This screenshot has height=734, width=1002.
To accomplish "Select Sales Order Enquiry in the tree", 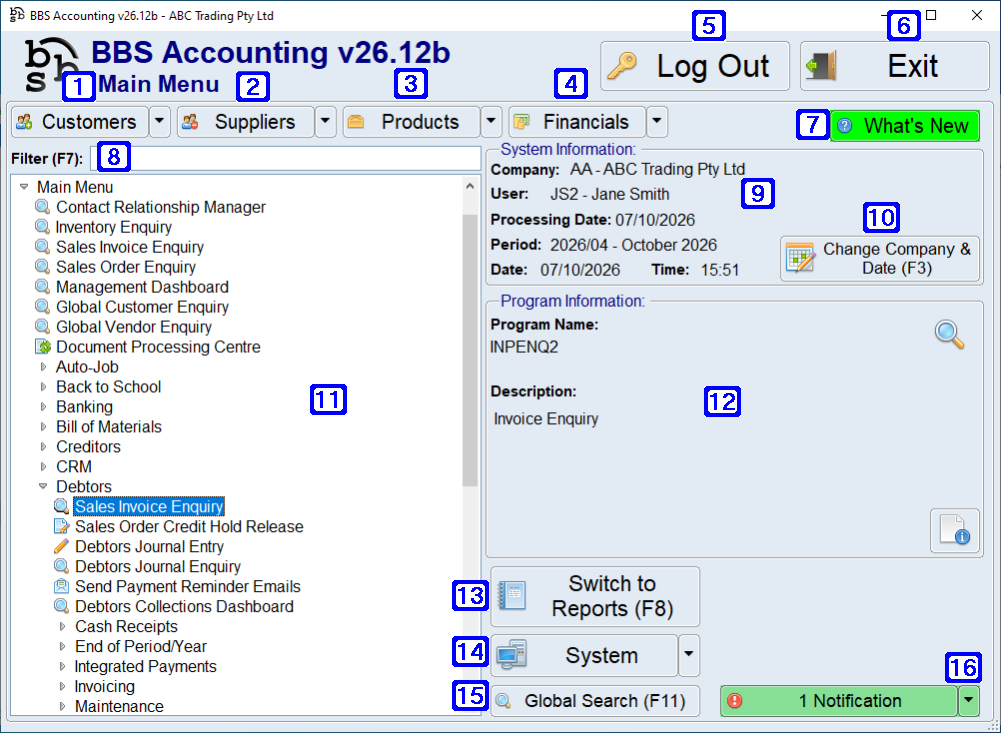I will click(x=126, y=267).
